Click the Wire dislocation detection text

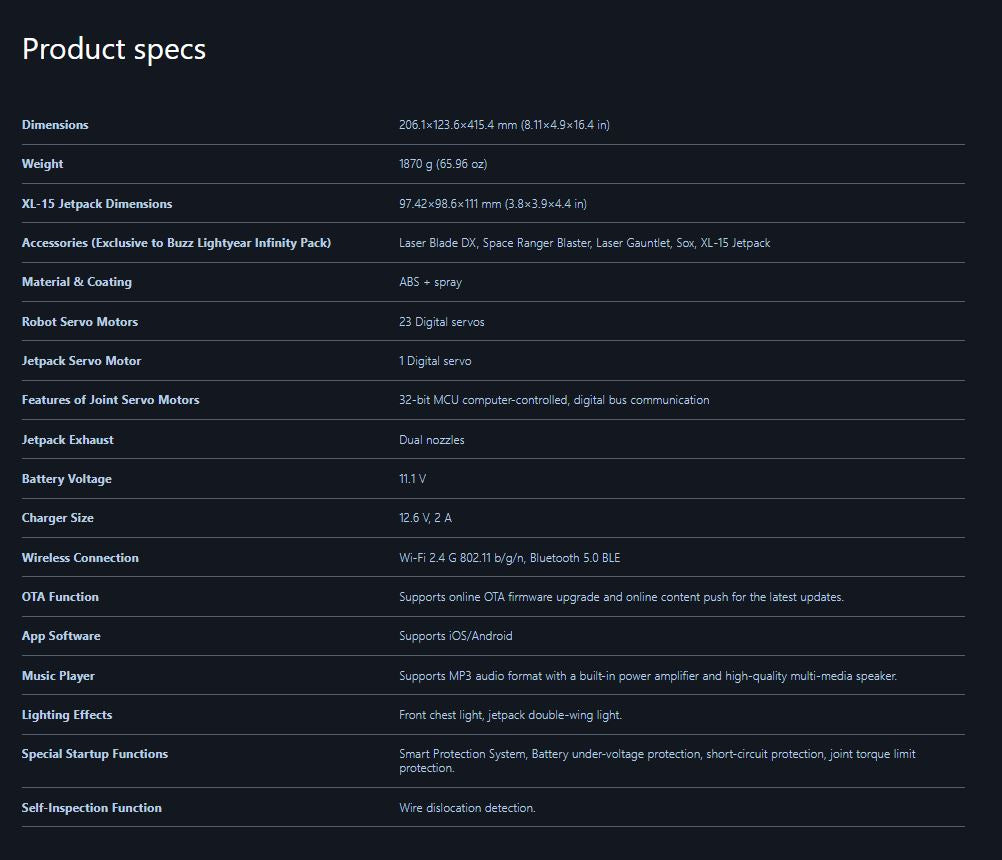click(x=467, y=808)
